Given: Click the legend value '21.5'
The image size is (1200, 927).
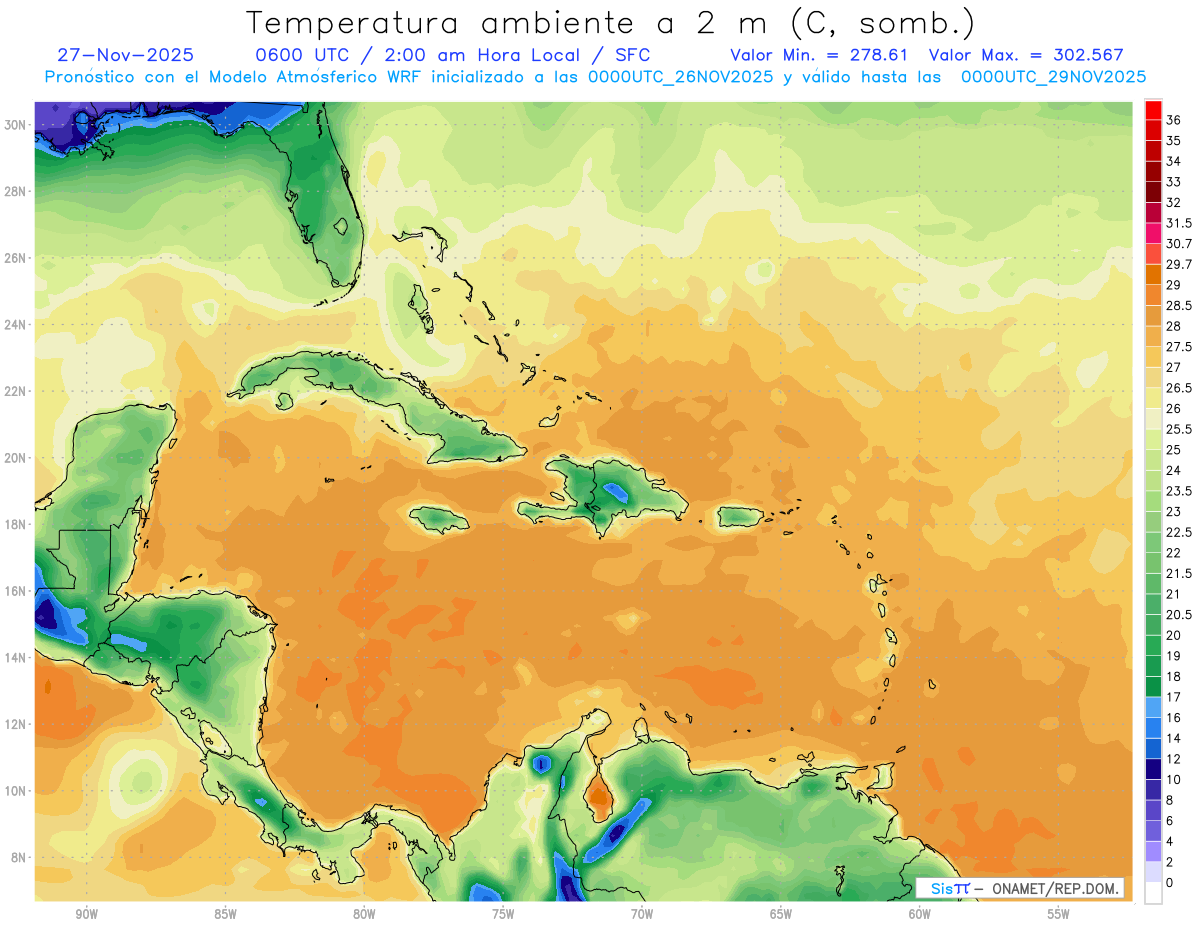Looking at the screenshot, I should tap(1179, 574).
